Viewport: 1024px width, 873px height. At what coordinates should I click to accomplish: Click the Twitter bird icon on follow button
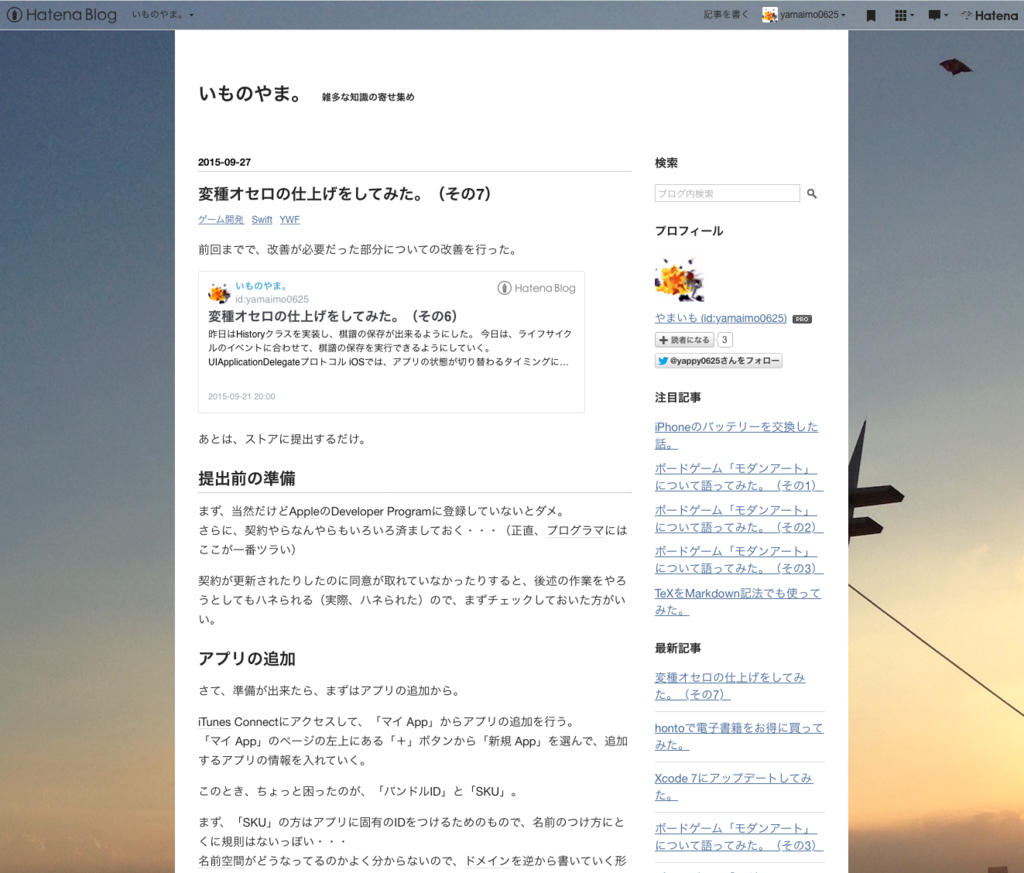[661, 360]
